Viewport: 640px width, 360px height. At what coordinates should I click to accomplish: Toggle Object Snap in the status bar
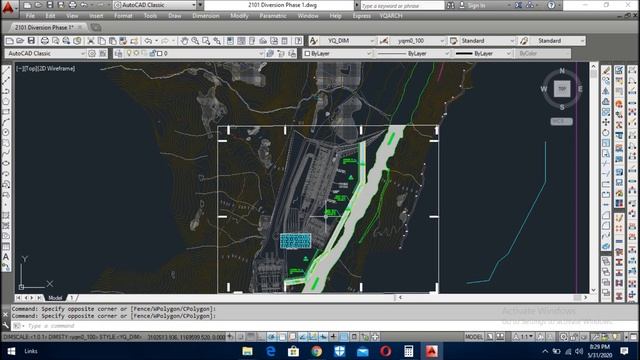pos(282,337)
